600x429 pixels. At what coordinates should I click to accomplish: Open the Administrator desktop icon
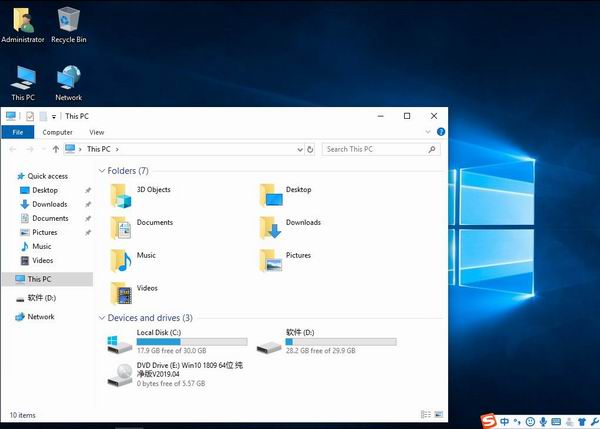(x=23, y=25)
